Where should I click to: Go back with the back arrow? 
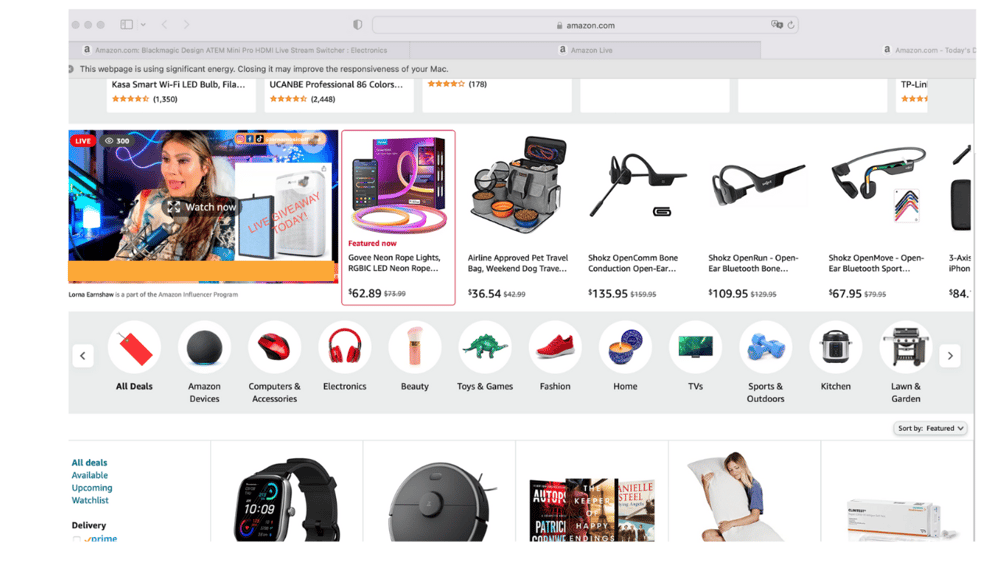click(165, 24)
